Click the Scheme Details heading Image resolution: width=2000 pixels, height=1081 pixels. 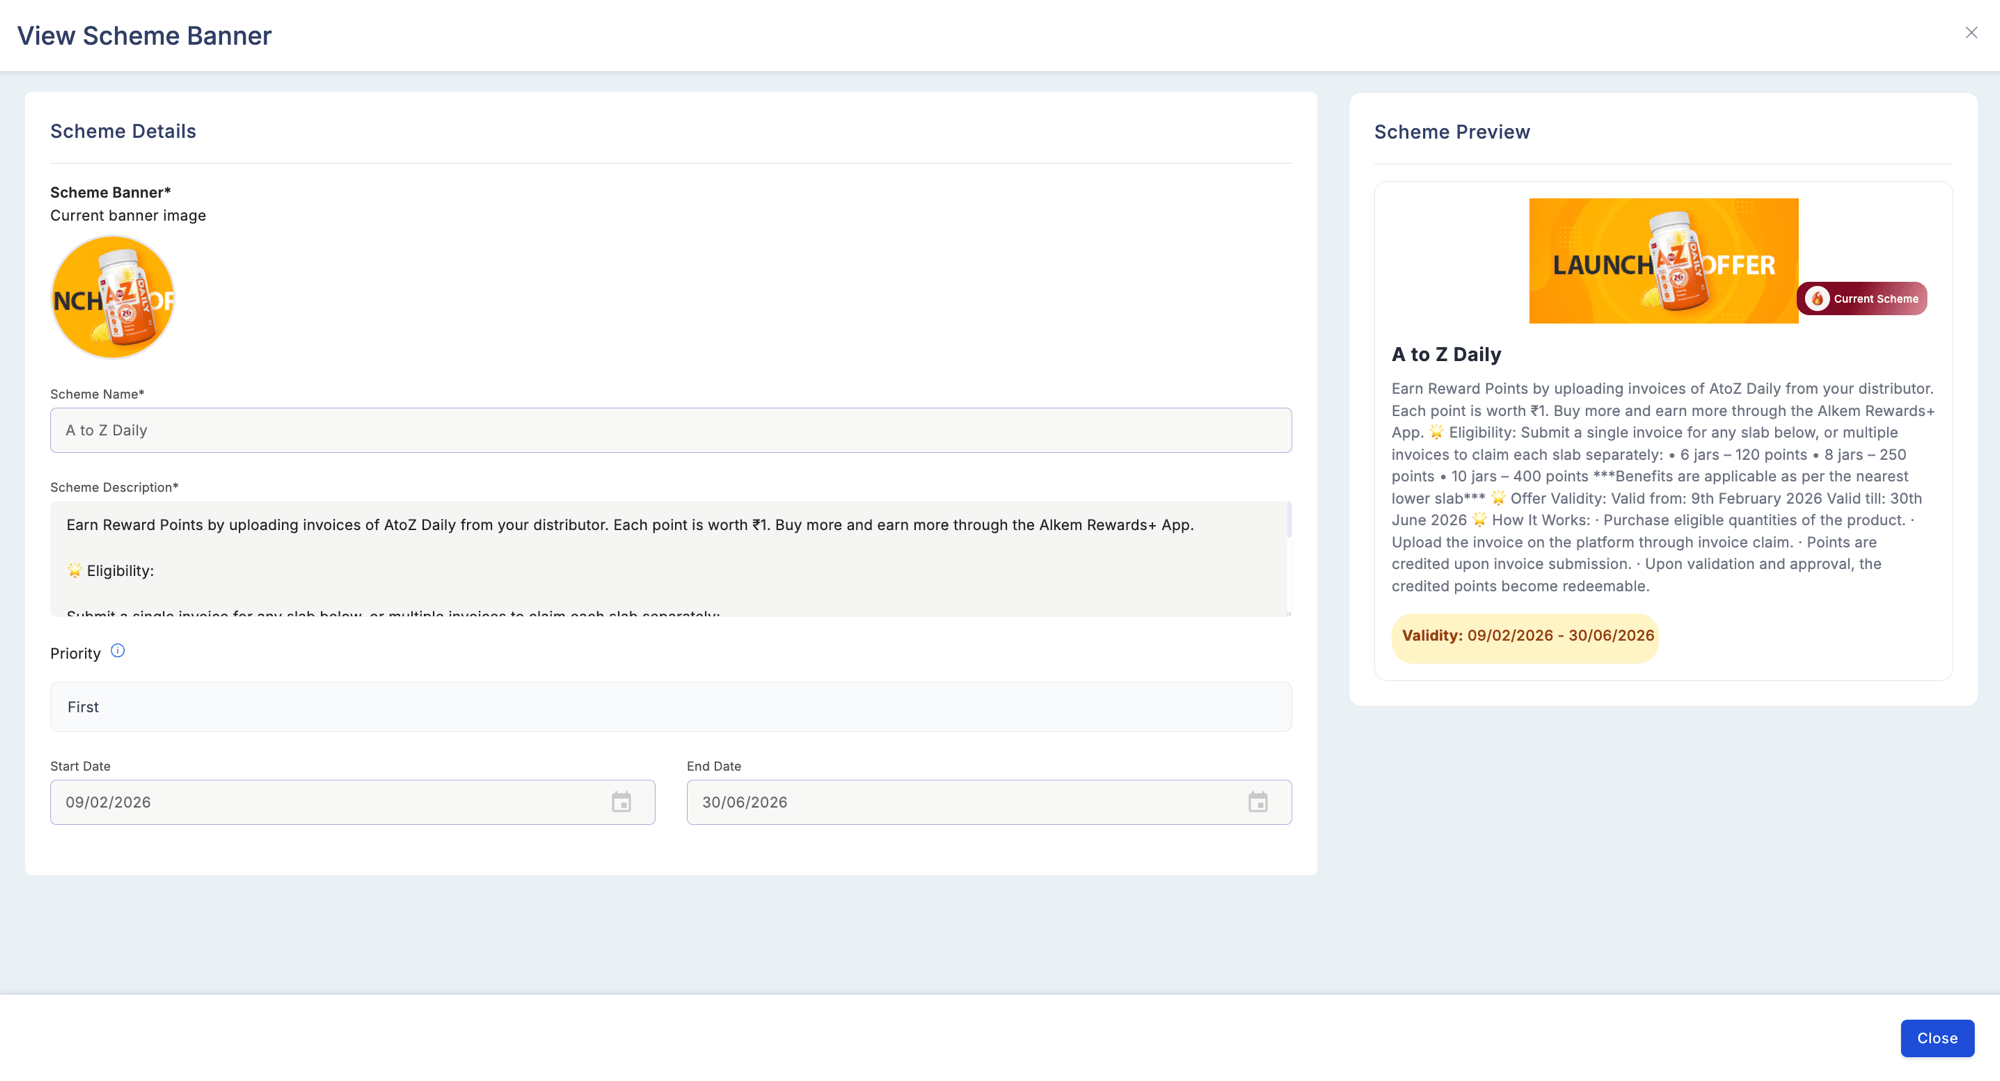[x=123, y=131]
